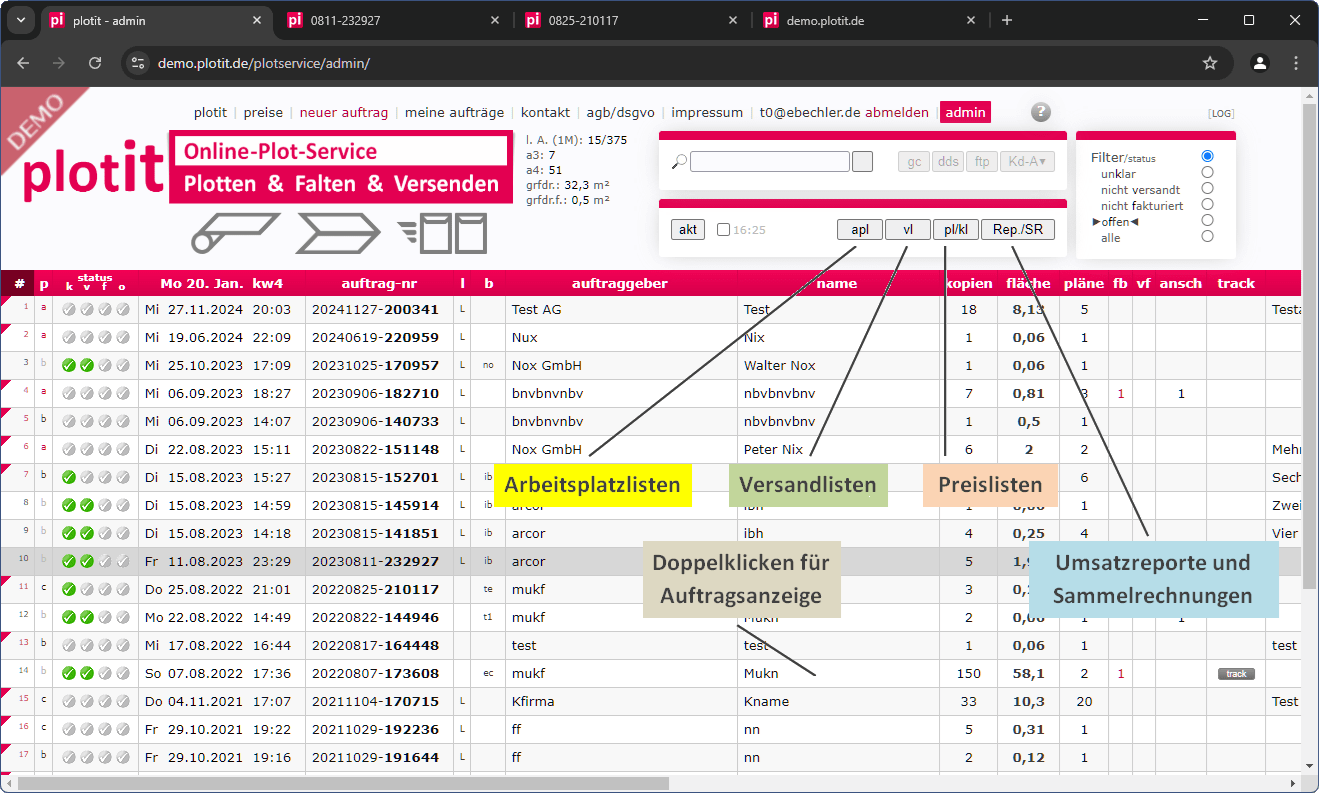Select the "alle" filter radio button
The height and width of the screenshot is (793, 1319).
pyautogui.click(x=1207, y=236)
